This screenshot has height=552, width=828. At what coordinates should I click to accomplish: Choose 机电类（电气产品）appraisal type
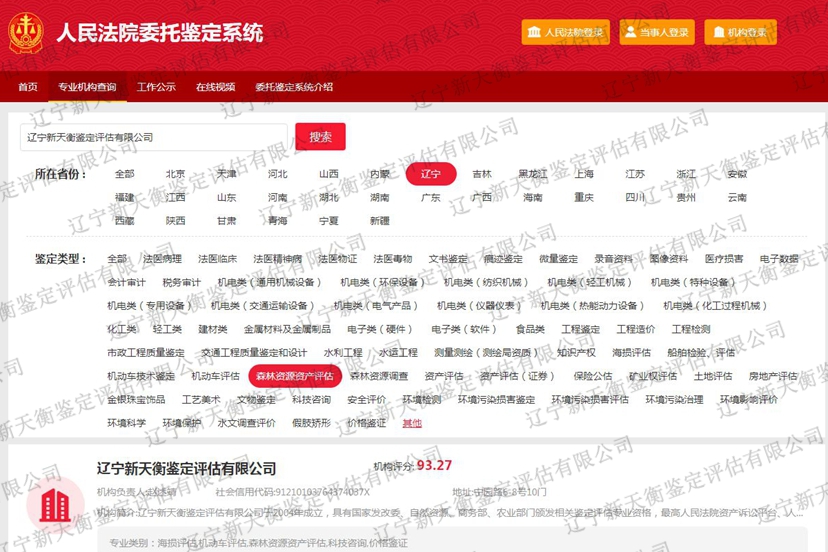click(376, 306)
